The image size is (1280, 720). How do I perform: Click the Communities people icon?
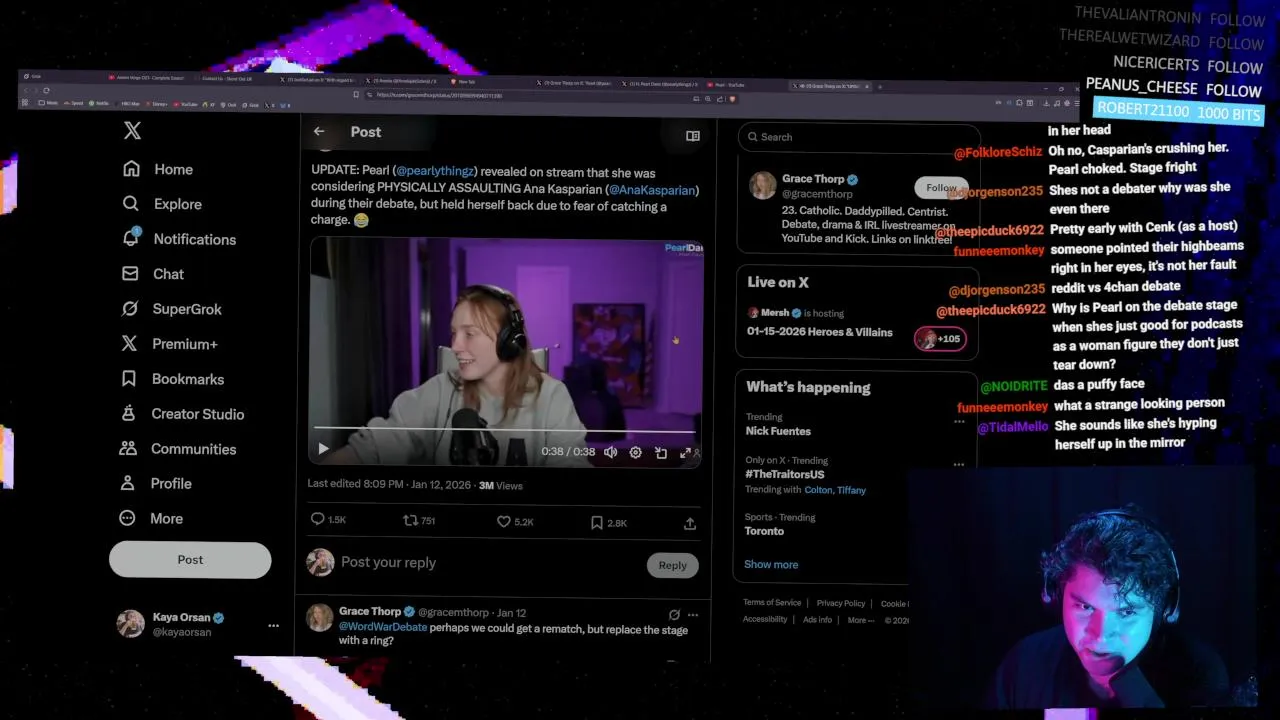tap(129, 449)
